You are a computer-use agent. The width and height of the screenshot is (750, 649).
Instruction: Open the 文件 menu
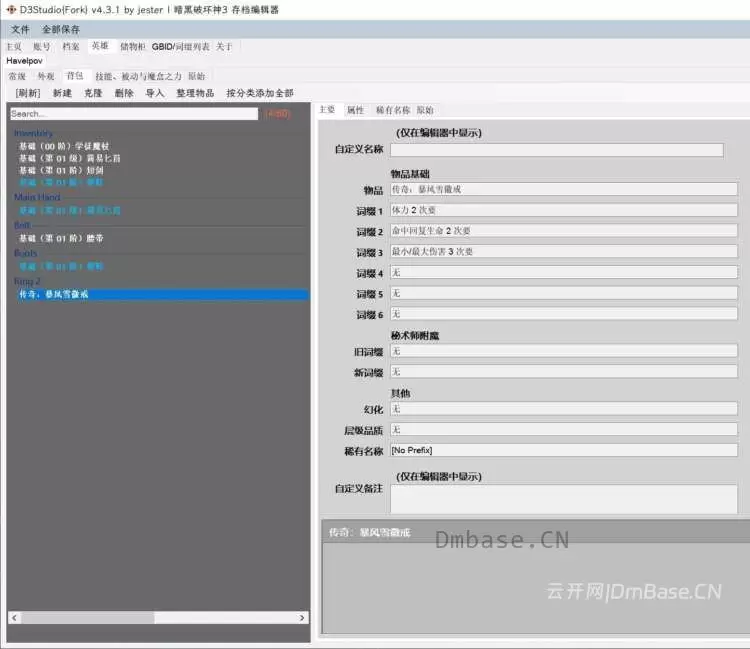coord(21,30)
